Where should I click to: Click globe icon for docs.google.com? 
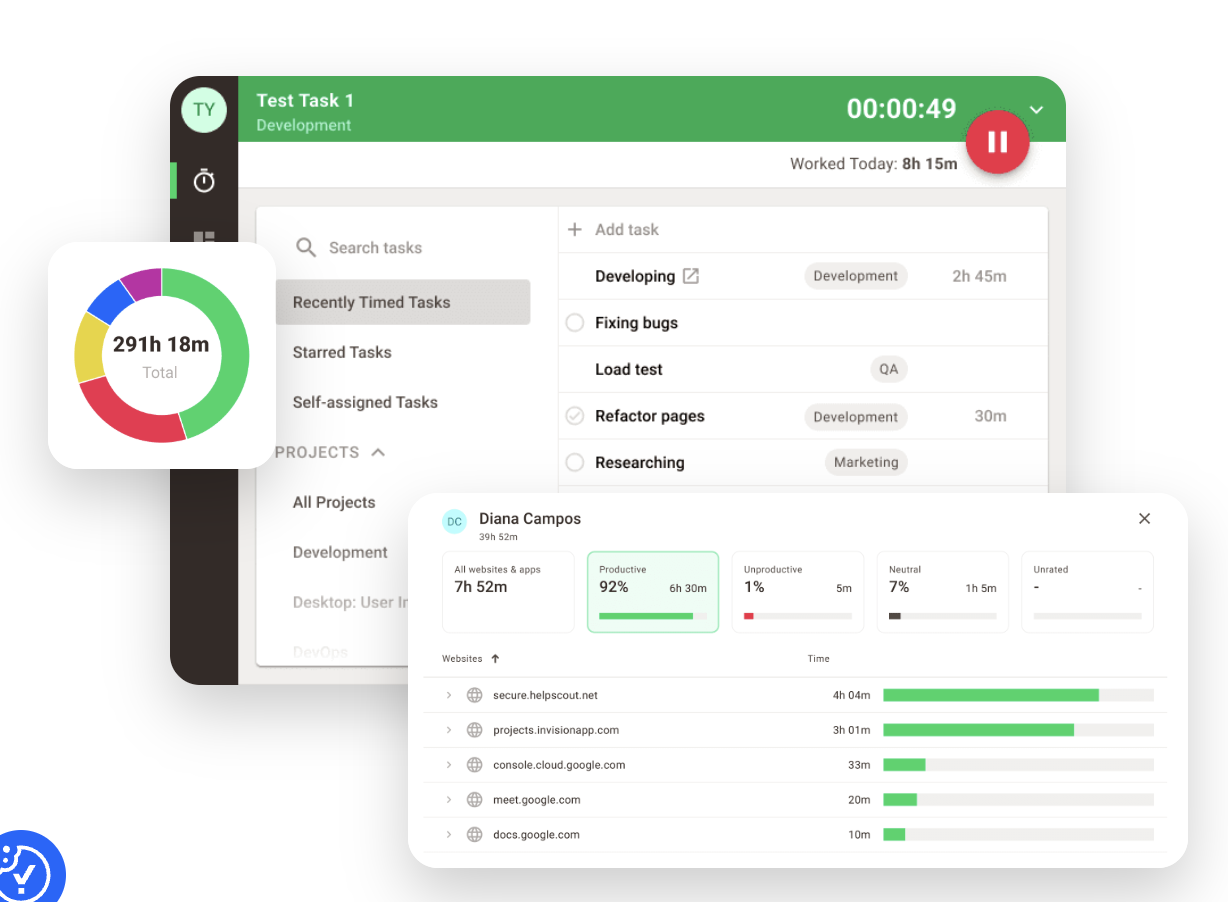point(475,835)
